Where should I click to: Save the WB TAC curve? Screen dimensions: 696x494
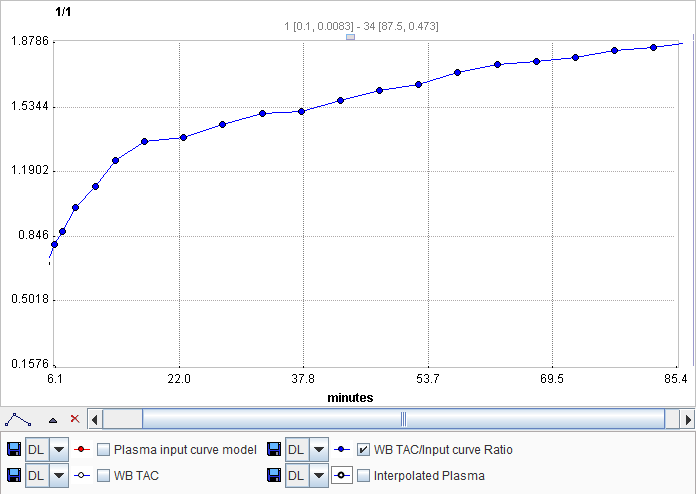point(14,475)
